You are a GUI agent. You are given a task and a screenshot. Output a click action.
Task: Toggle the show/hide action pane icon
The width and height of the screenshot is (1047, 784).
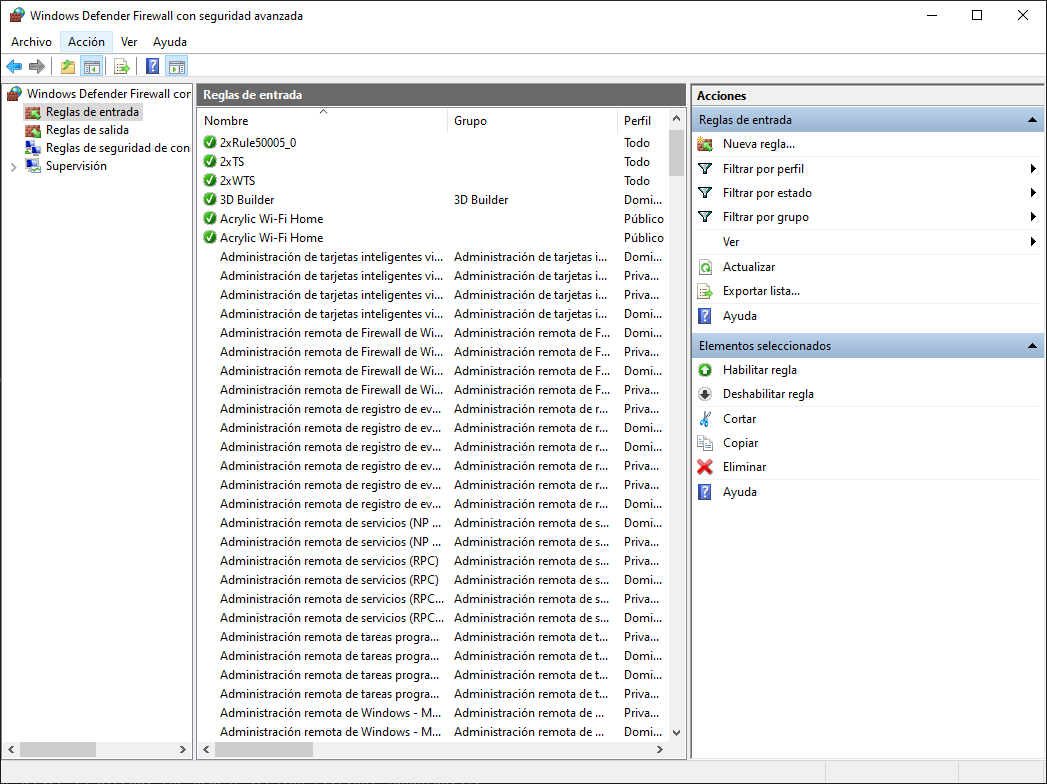pyautogui.click(x=177, y=66)
